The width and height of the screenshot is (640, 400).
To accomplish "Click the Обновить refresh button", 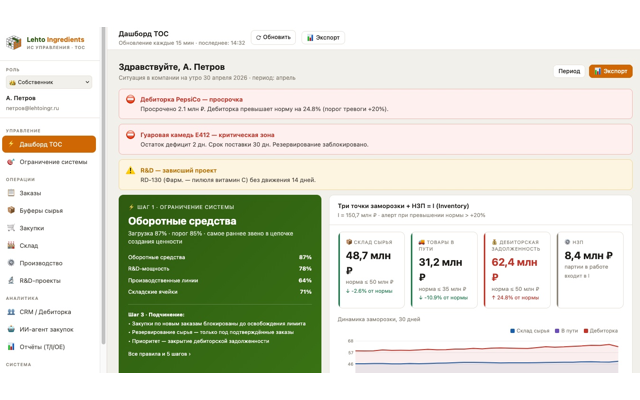I will click(x=273, y=37).
